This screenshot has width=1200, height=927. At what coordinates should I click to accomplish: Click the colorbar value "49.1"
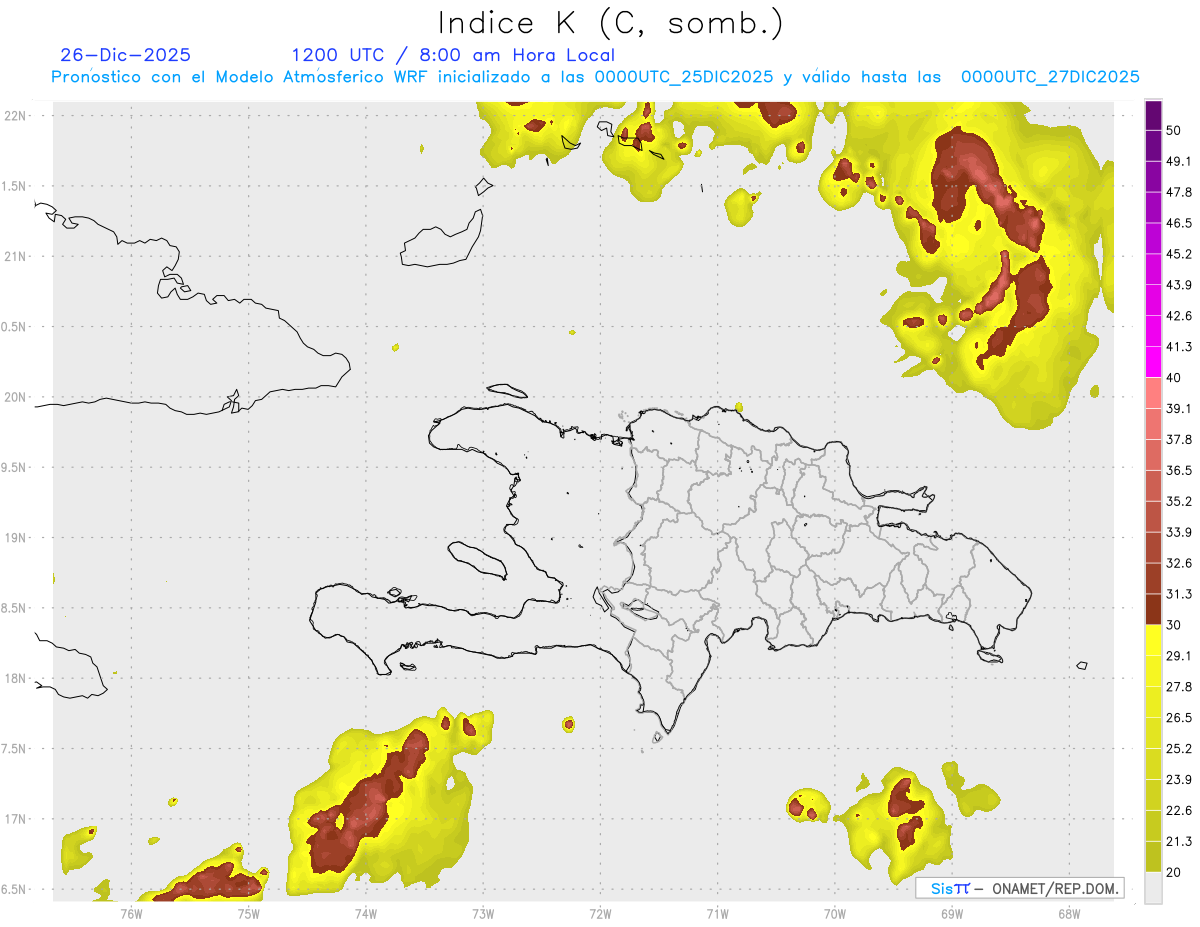(x=1179, y=161)
